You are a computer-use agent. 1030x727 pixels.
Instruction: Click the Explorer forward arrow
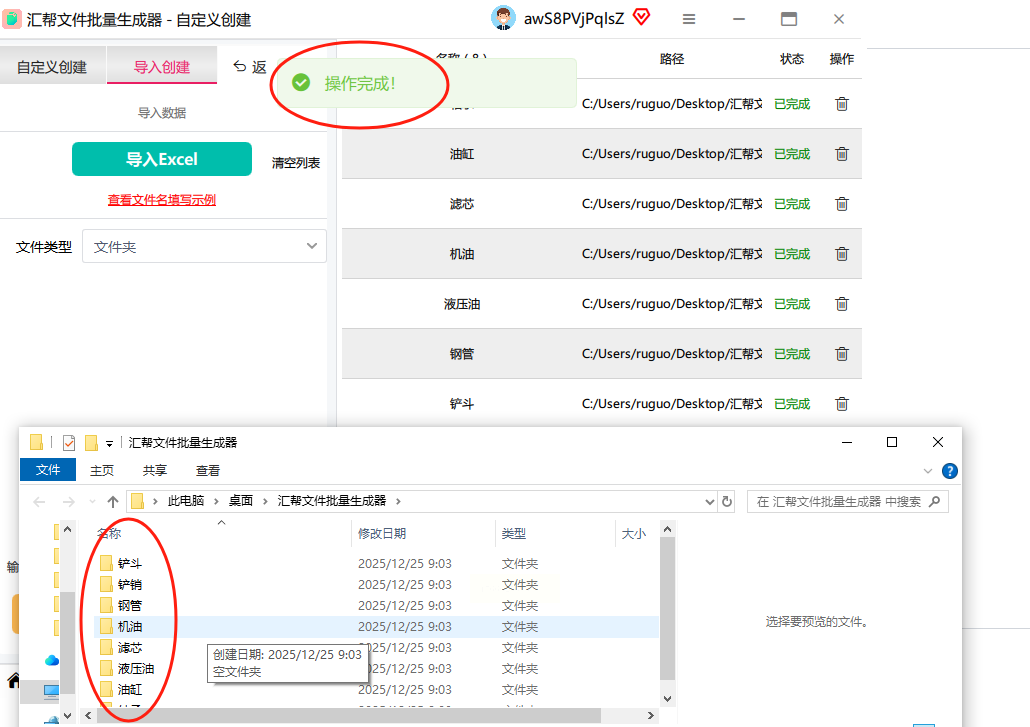coord(68,502)
